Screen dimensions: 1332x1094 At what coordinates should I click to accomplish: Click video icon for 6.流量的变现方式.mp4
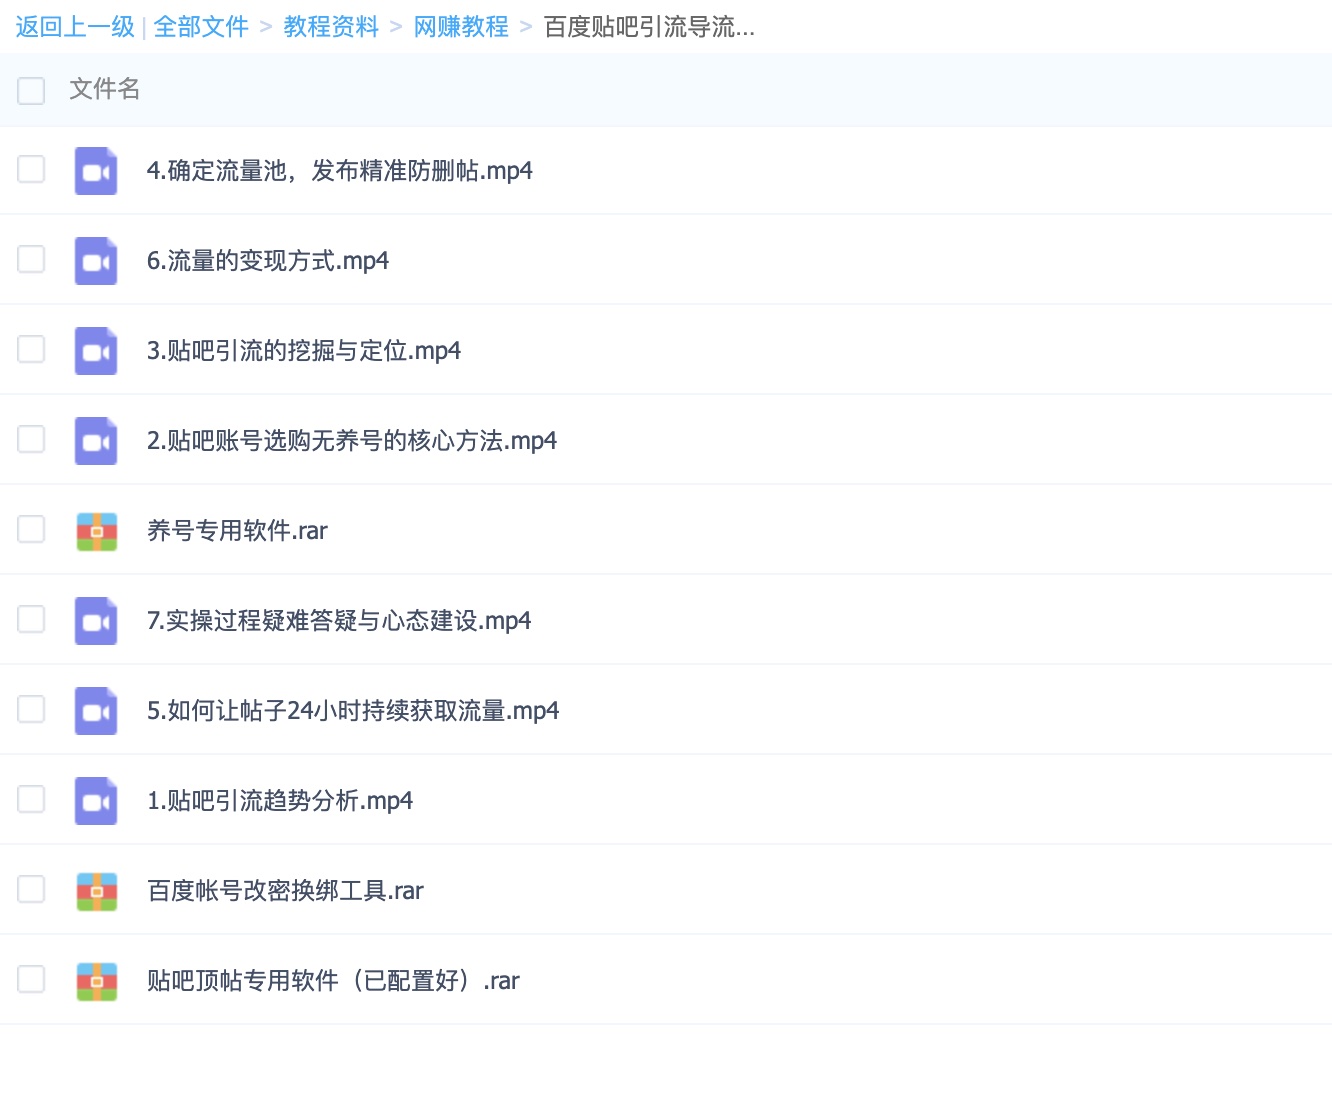(96, 261)
